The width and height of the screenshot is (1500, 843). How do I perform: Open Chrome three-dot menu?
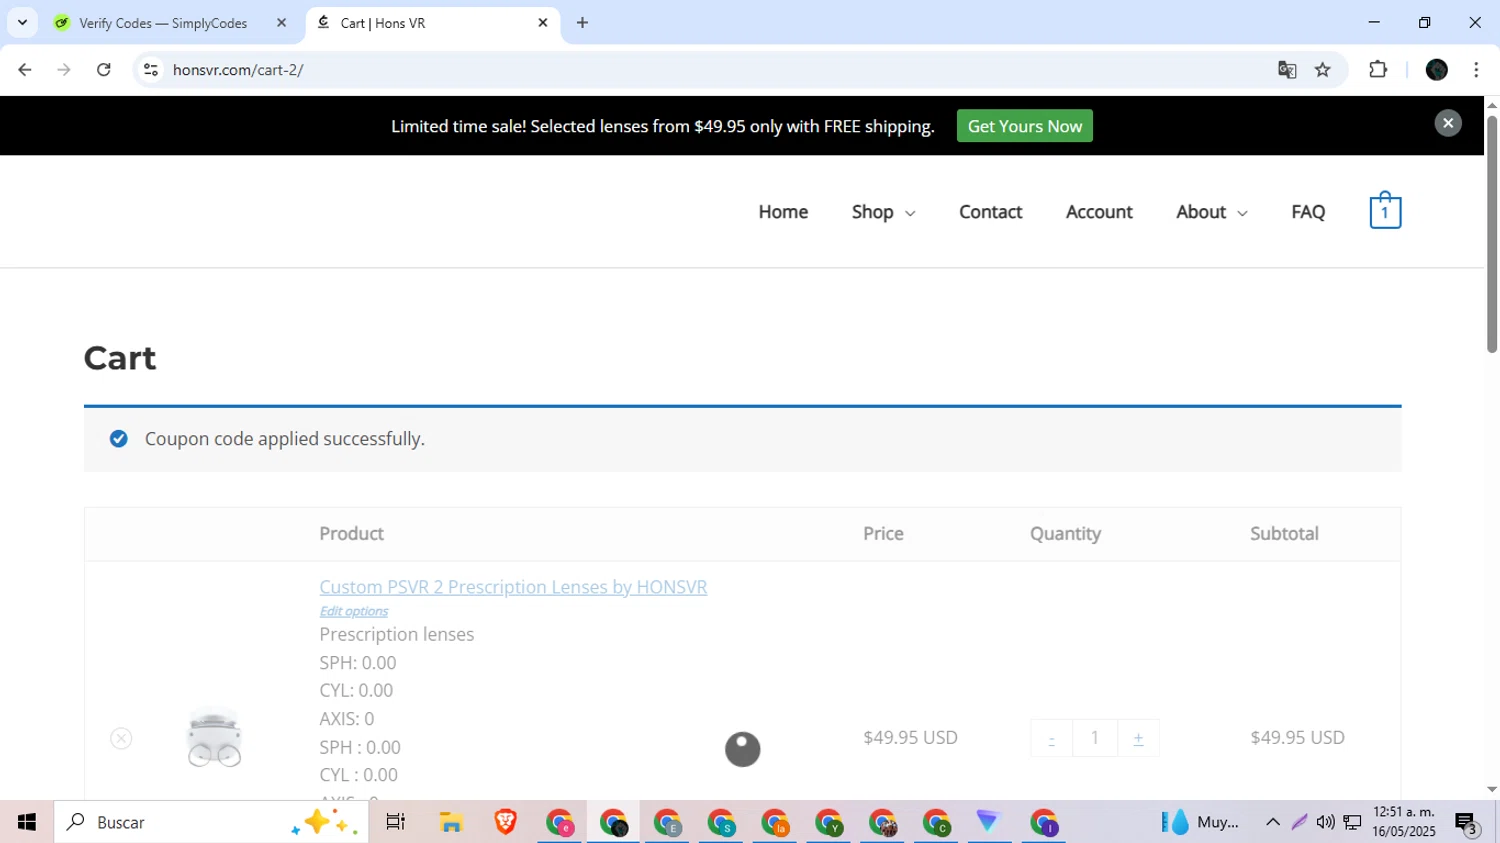coord(1476,70)
